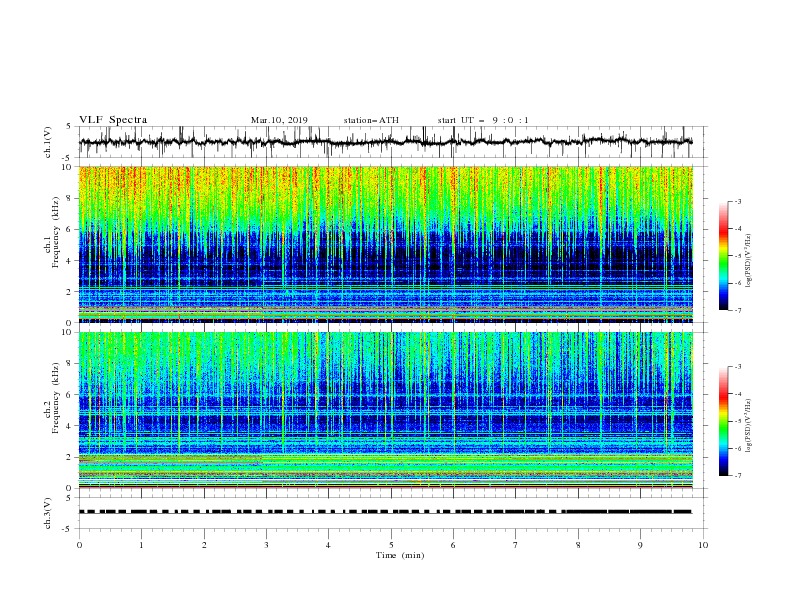Click the ch.2 color scale bar
The width and height of the screenshot is (792, 612).
(724, 421)
